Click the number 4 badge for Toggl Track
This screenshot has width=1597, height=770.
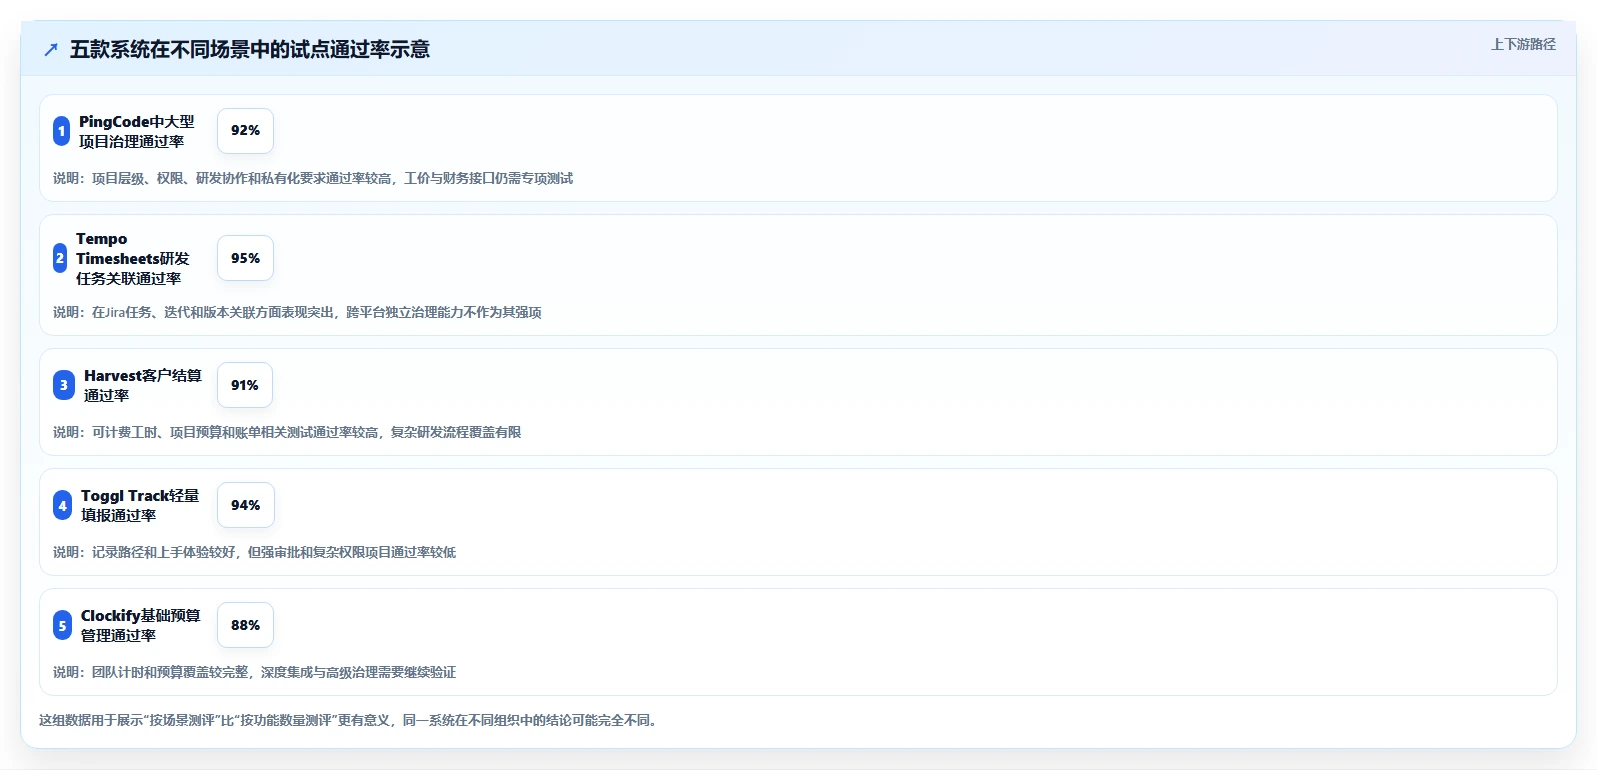tap(62, 505)
